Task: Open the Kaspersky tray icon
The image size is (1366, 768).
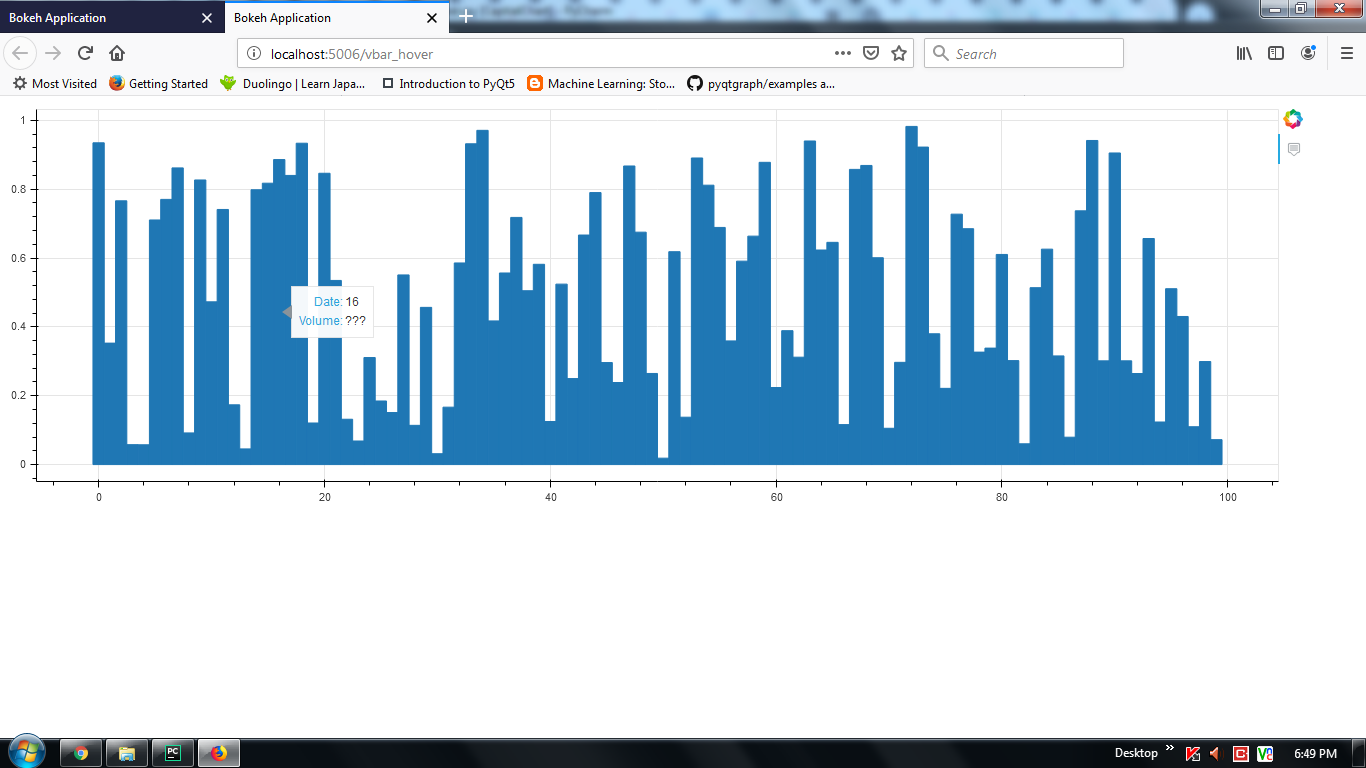Action: point(1193,753)
